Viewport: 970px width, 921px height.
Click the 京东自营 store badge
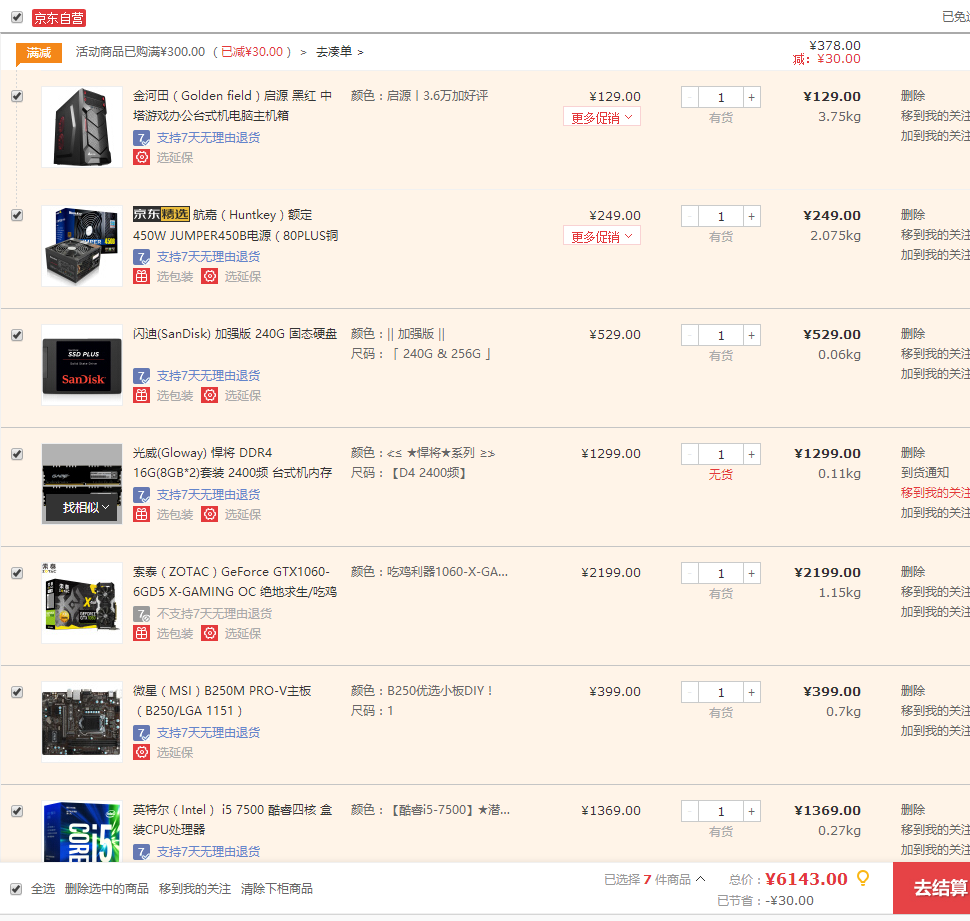coord(59,18)
